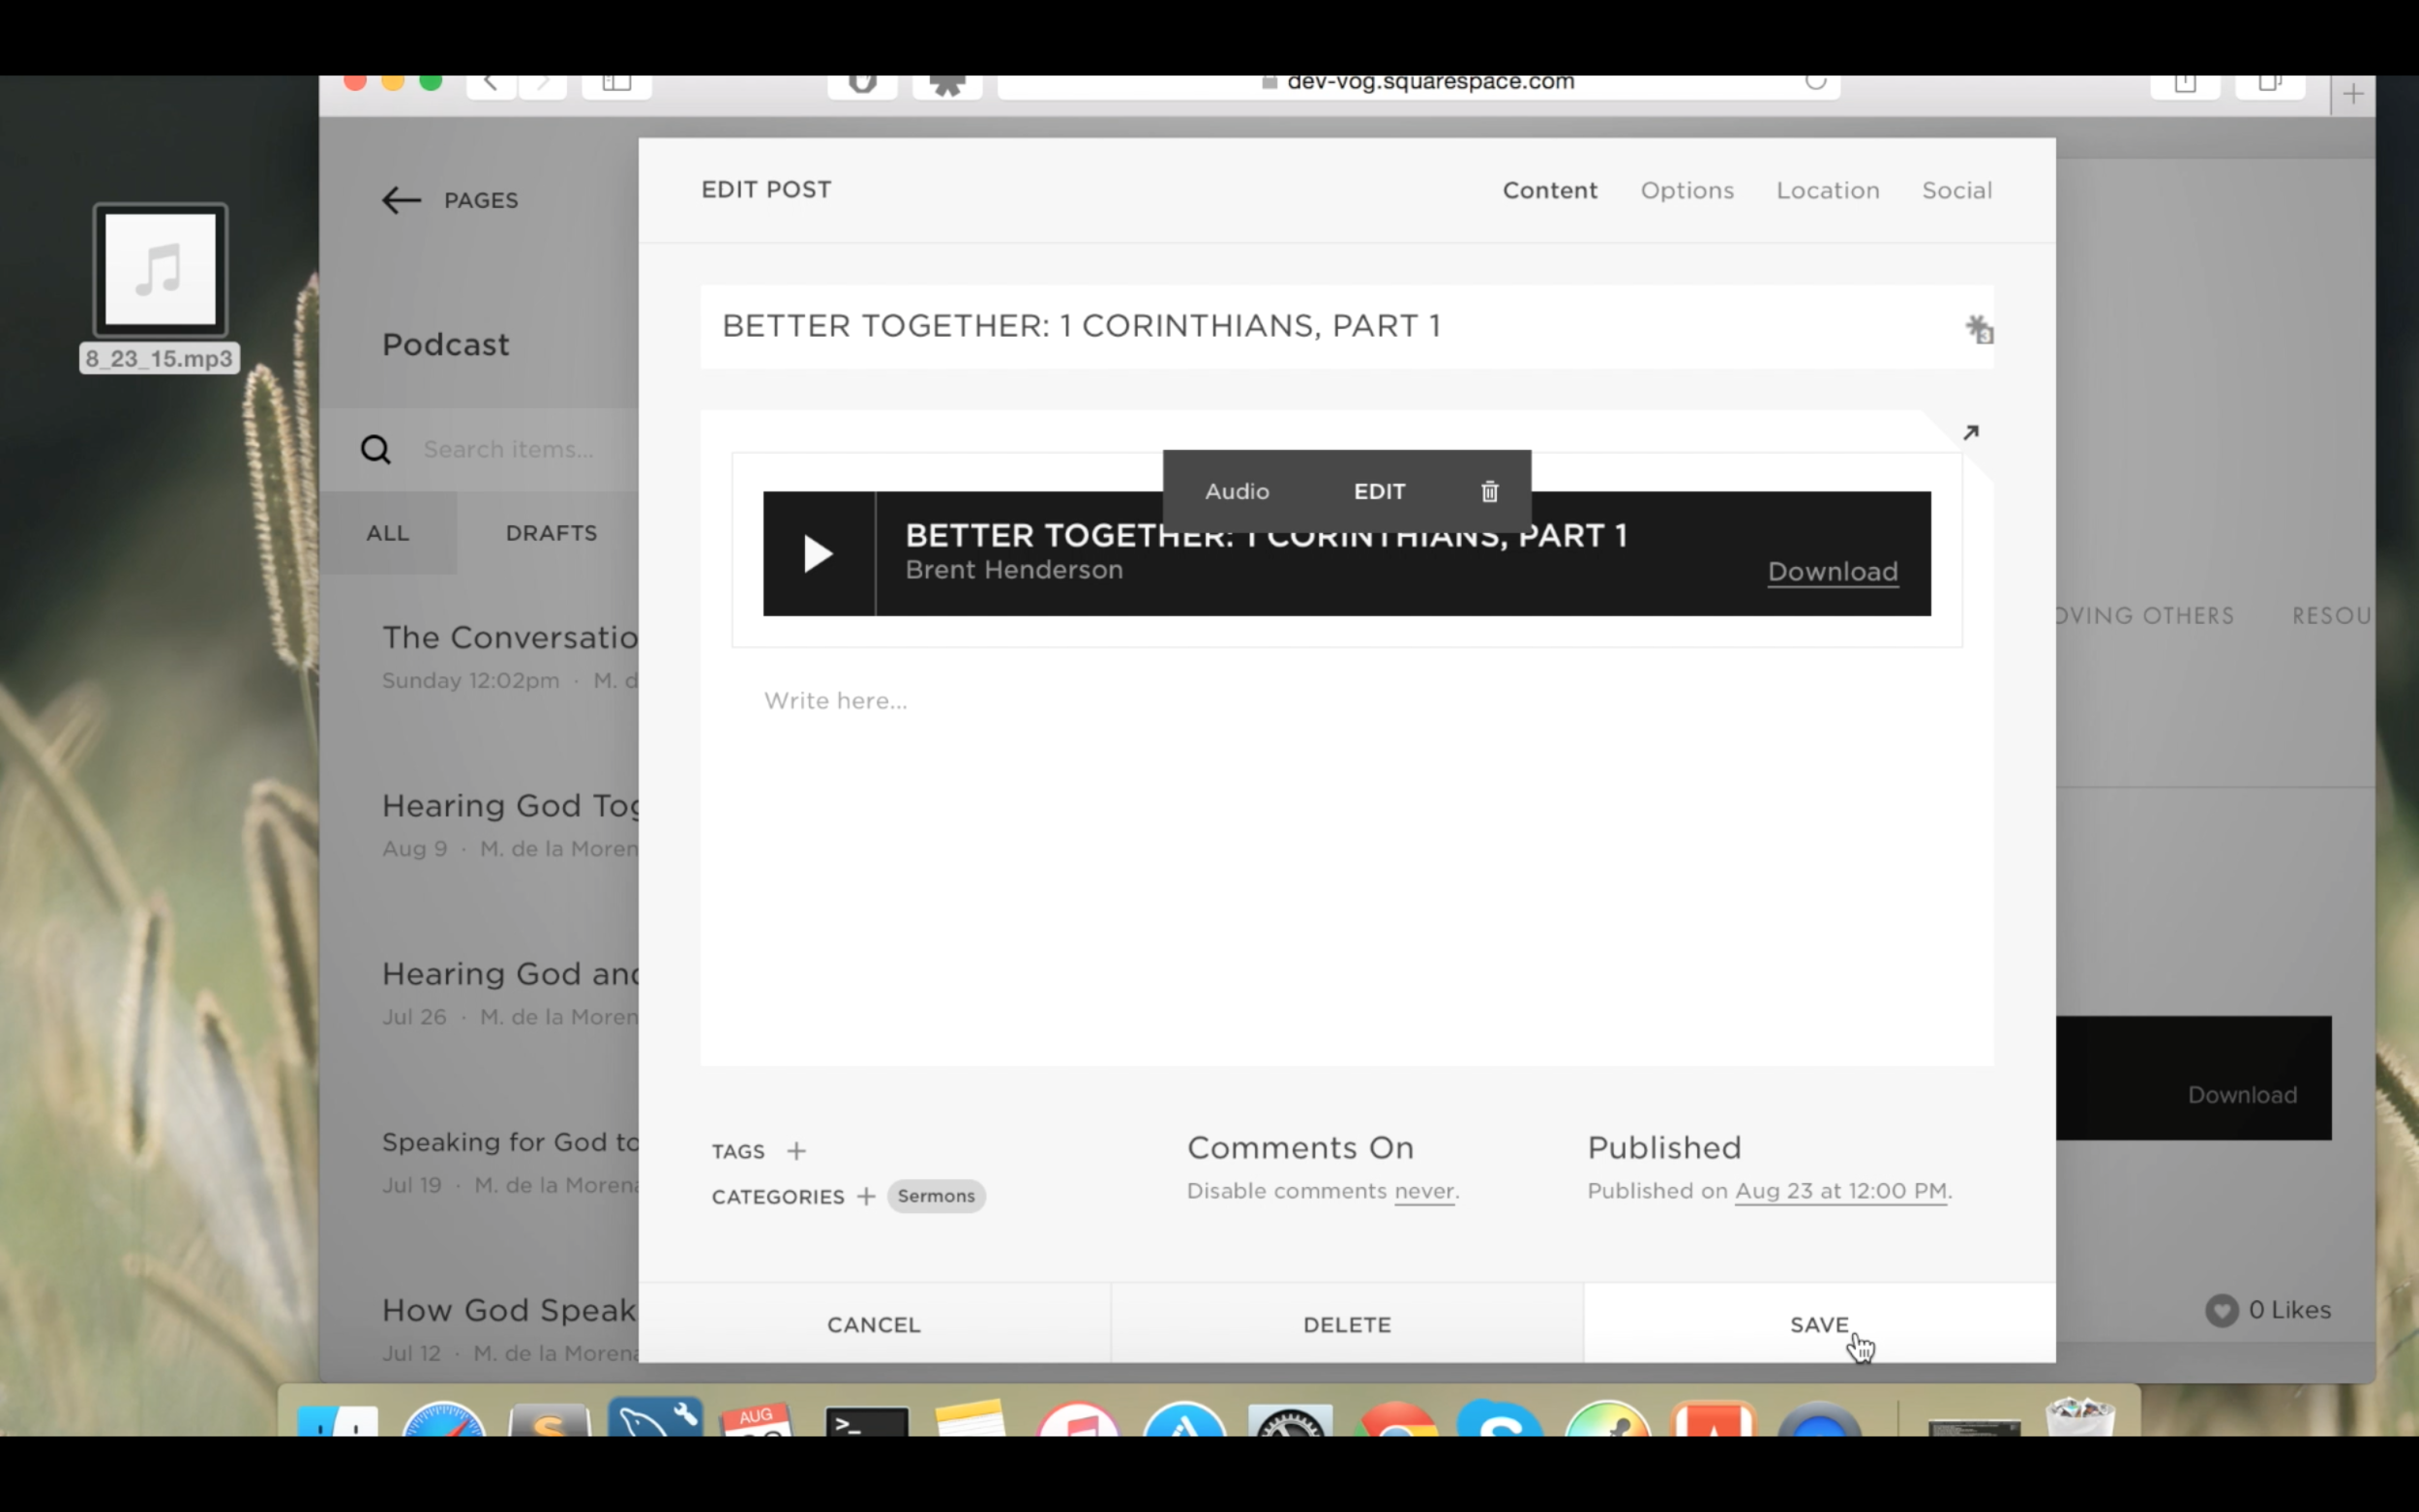Click the post title input field
Viewport: 2419px width, 1512px height.
(x=1346, y=326)
